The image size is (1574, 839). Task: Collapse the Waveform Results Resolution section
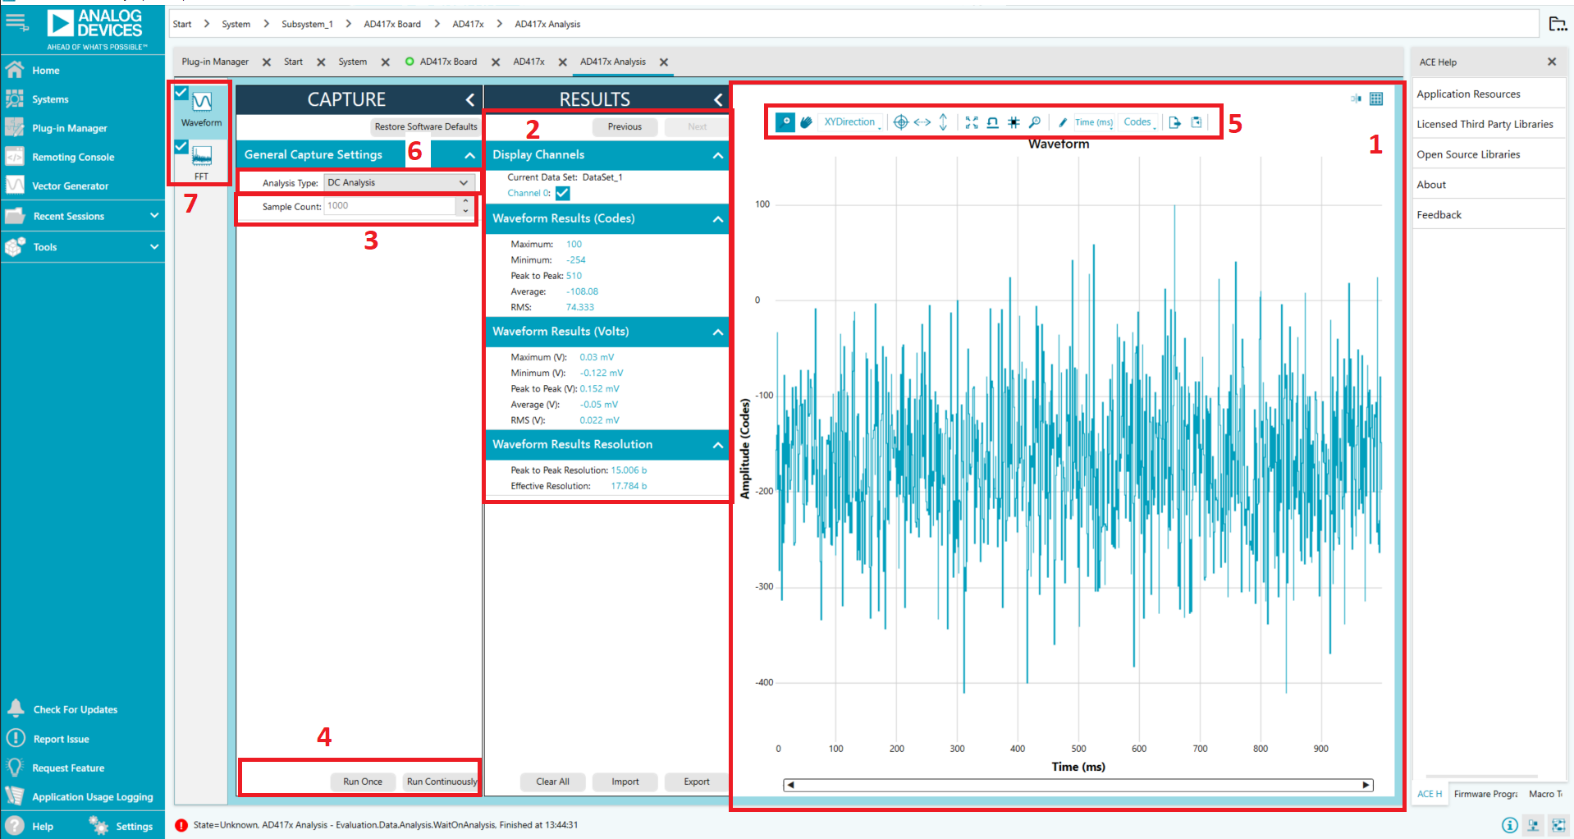[718, 445]
